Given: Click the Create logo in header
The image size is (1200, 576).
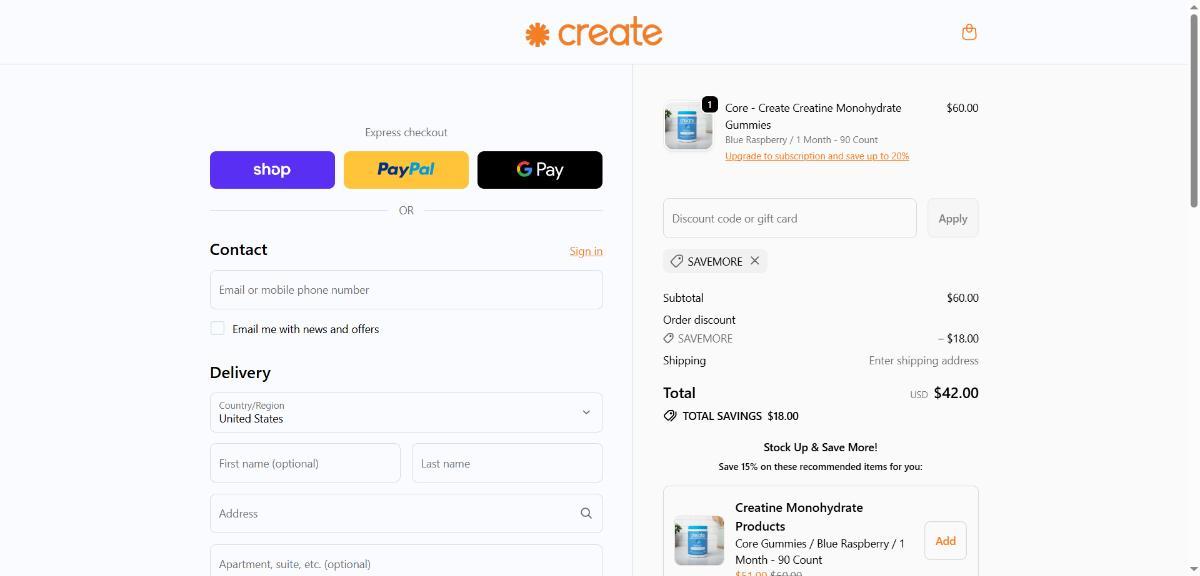Looking at the screenshot, I should coord(594,33).
